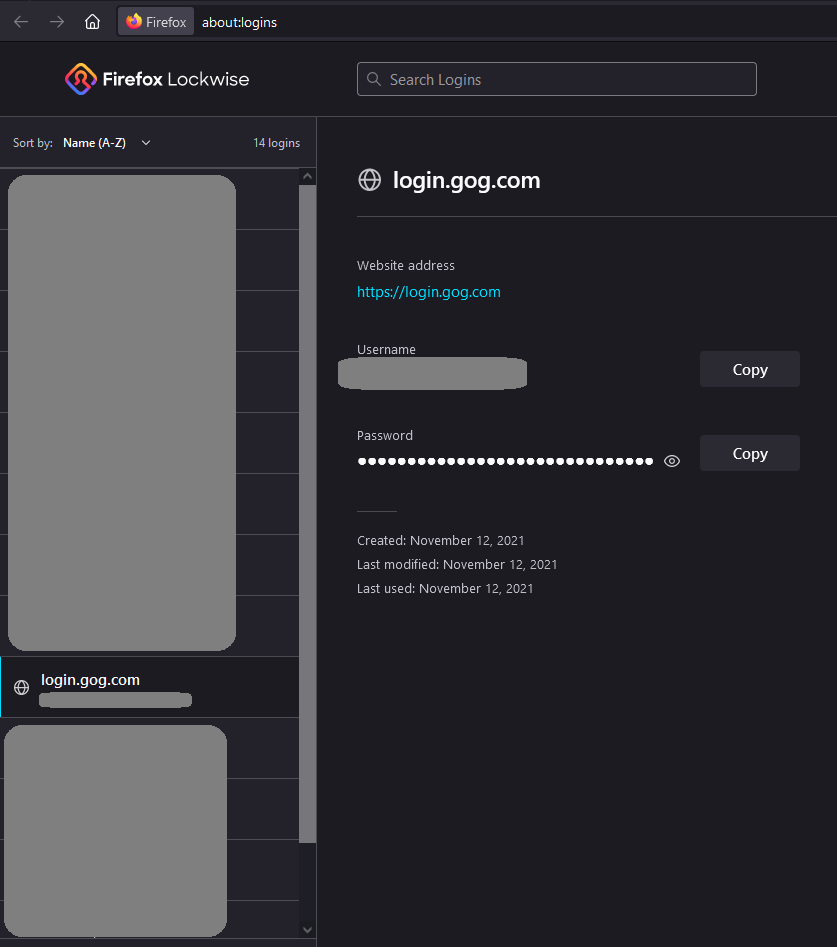Click the Firefox identity badge in address bar

(156, 22)
